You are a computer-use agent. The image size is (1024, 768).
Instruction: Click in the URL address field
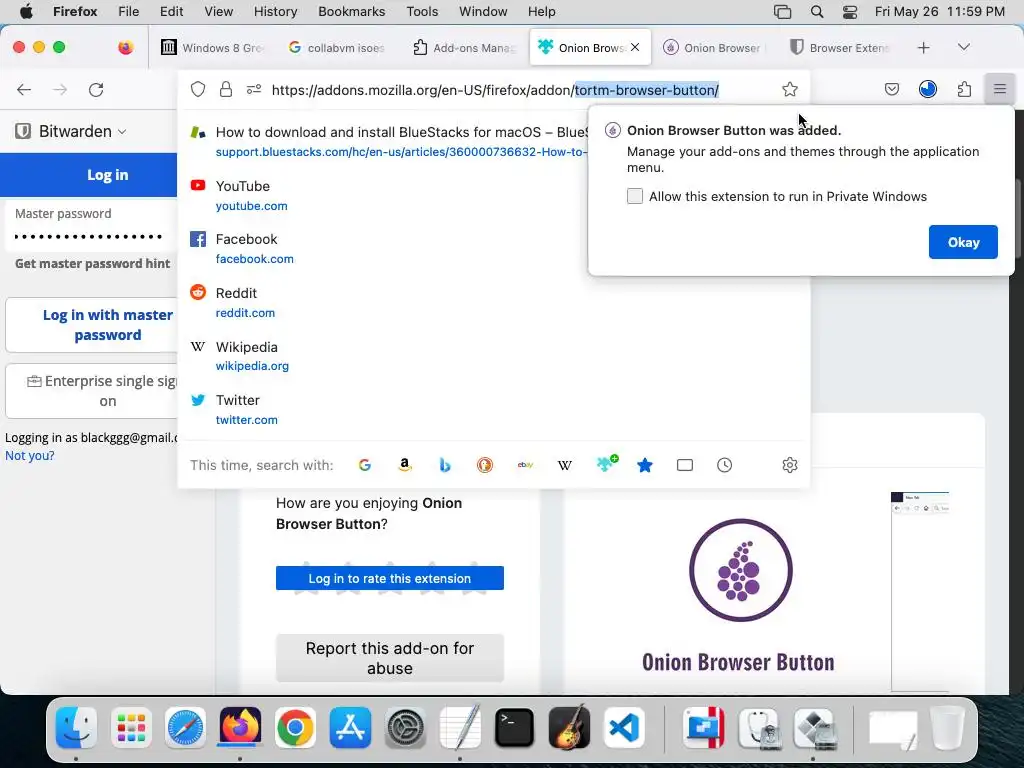pos(495,89)
